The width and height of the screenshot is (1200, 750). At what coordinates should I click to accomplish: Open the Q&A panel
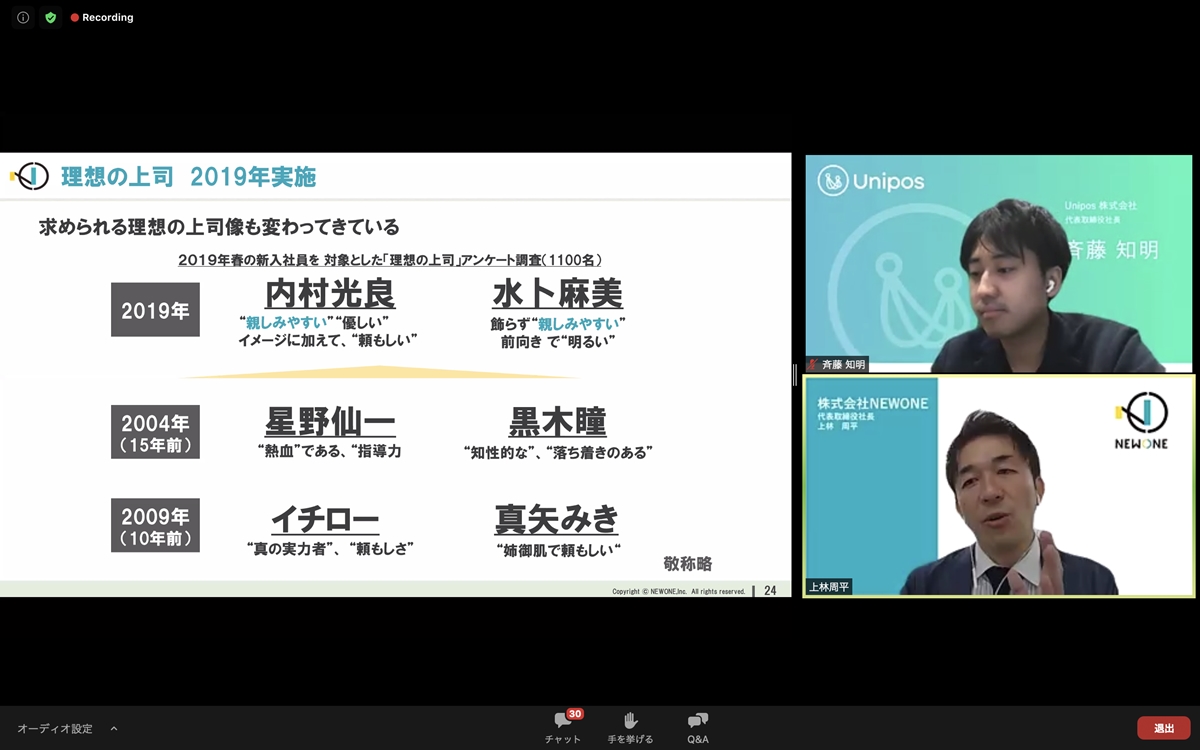click(698, 727)
